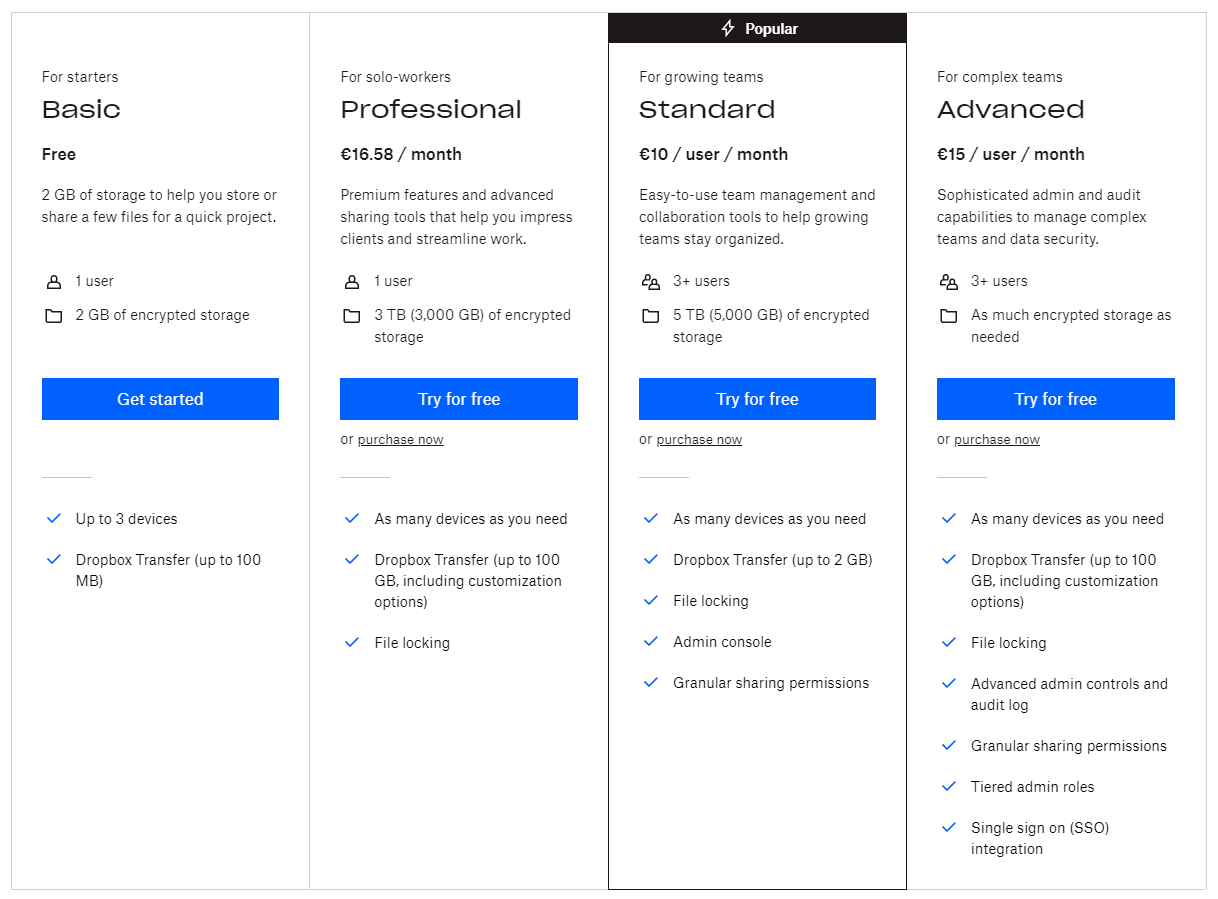Try the Standard plan for free
Viewport: 1218px width, 899px height.
[x=757, y=399]
